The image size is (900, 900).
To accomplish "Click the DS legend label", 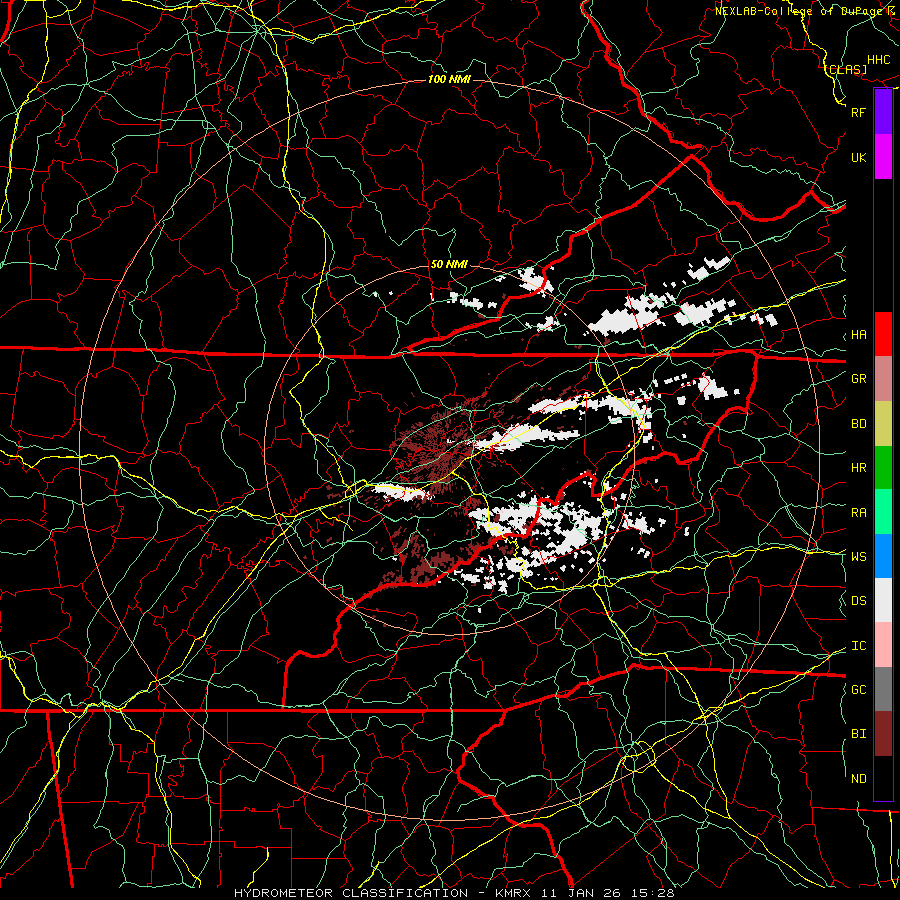I will pos(858,601).
